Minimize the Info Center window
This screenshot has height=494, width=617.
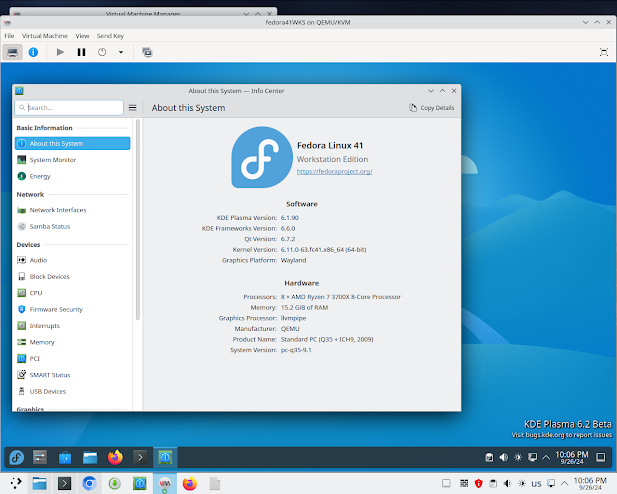coord(431,91)
